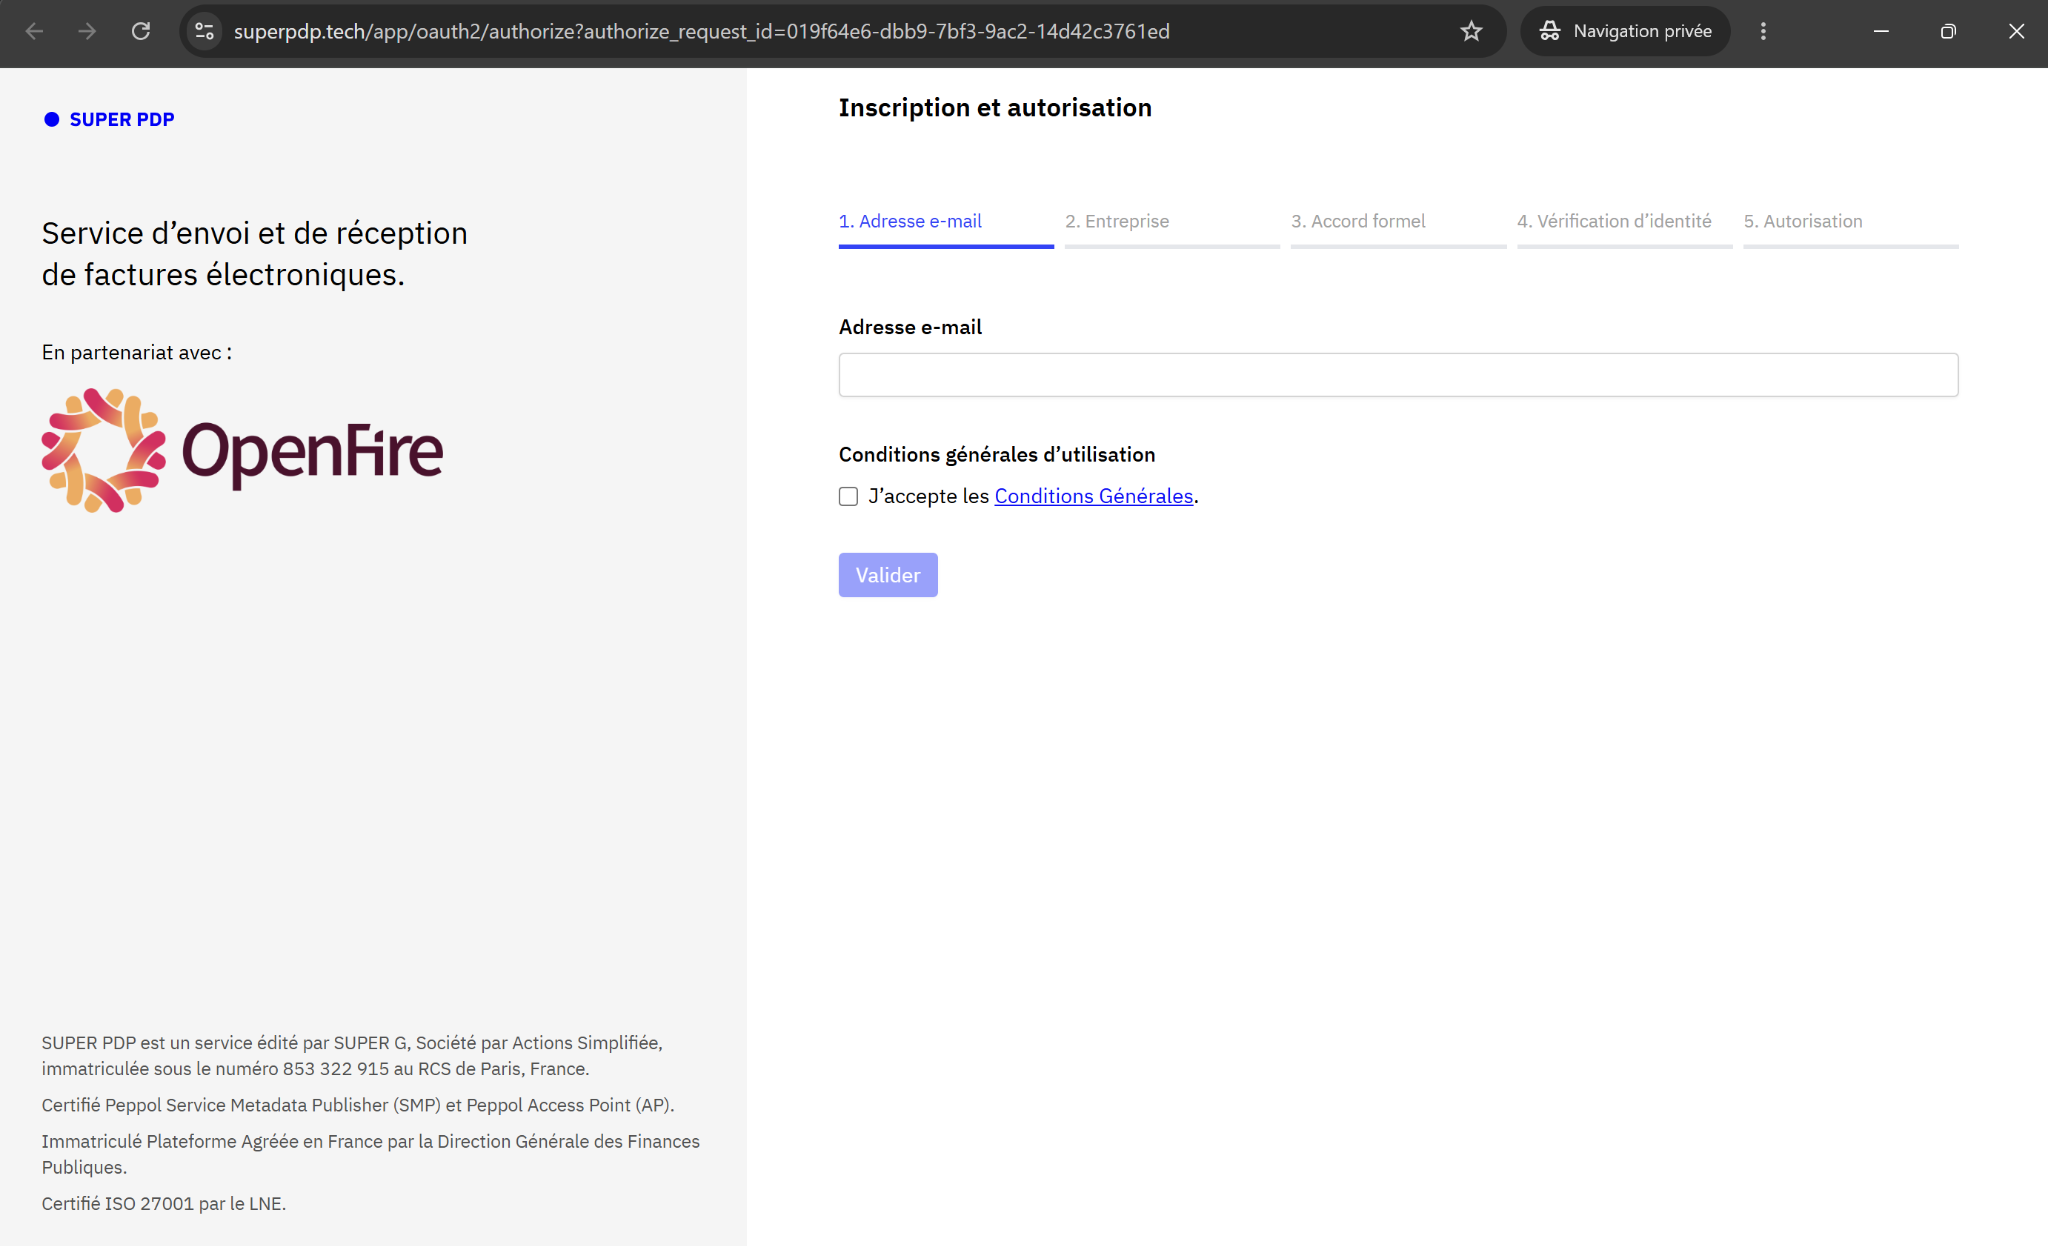Go forward to the next page

click(87, 31)
